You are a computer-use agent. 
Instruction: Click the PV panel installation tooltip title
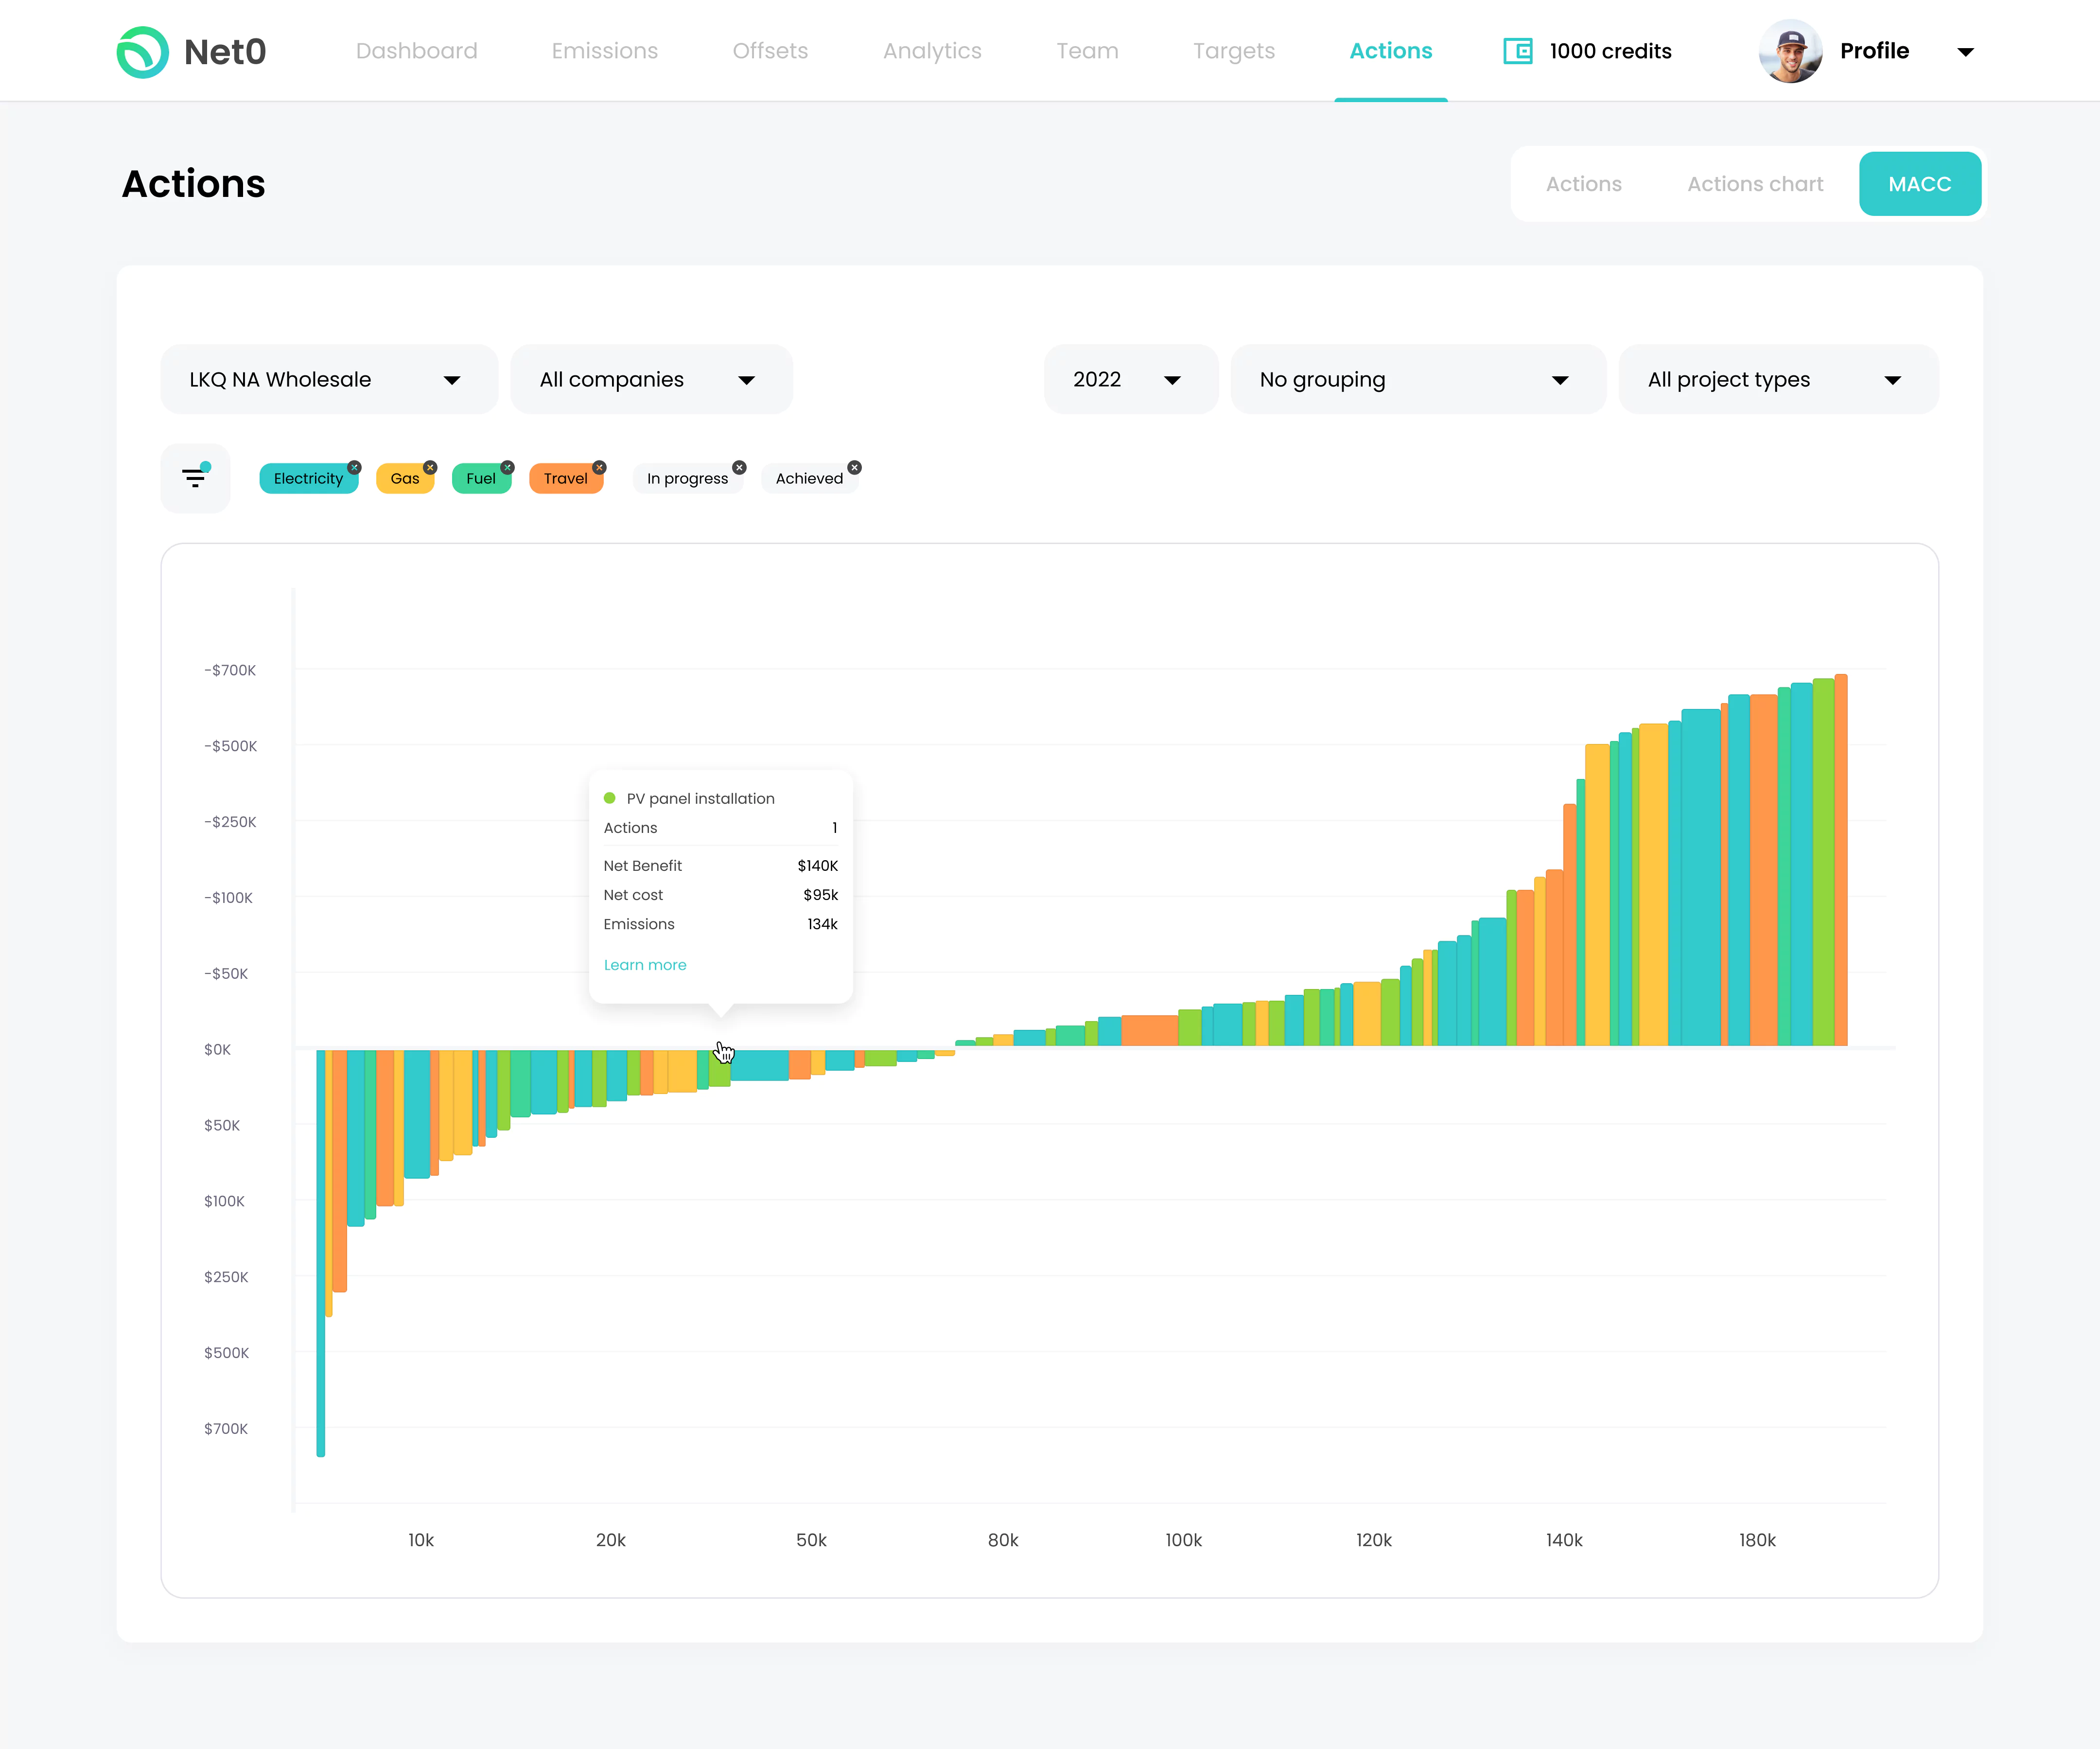(700, 798)
